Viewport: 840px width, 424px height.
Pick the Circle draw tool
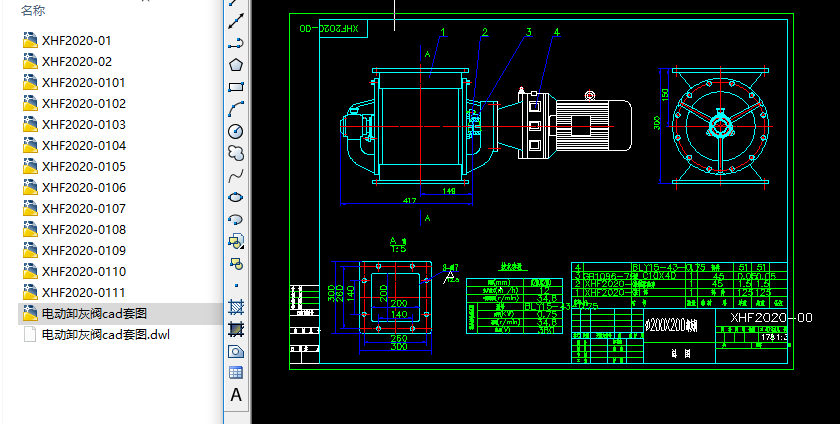coord(236,130)
